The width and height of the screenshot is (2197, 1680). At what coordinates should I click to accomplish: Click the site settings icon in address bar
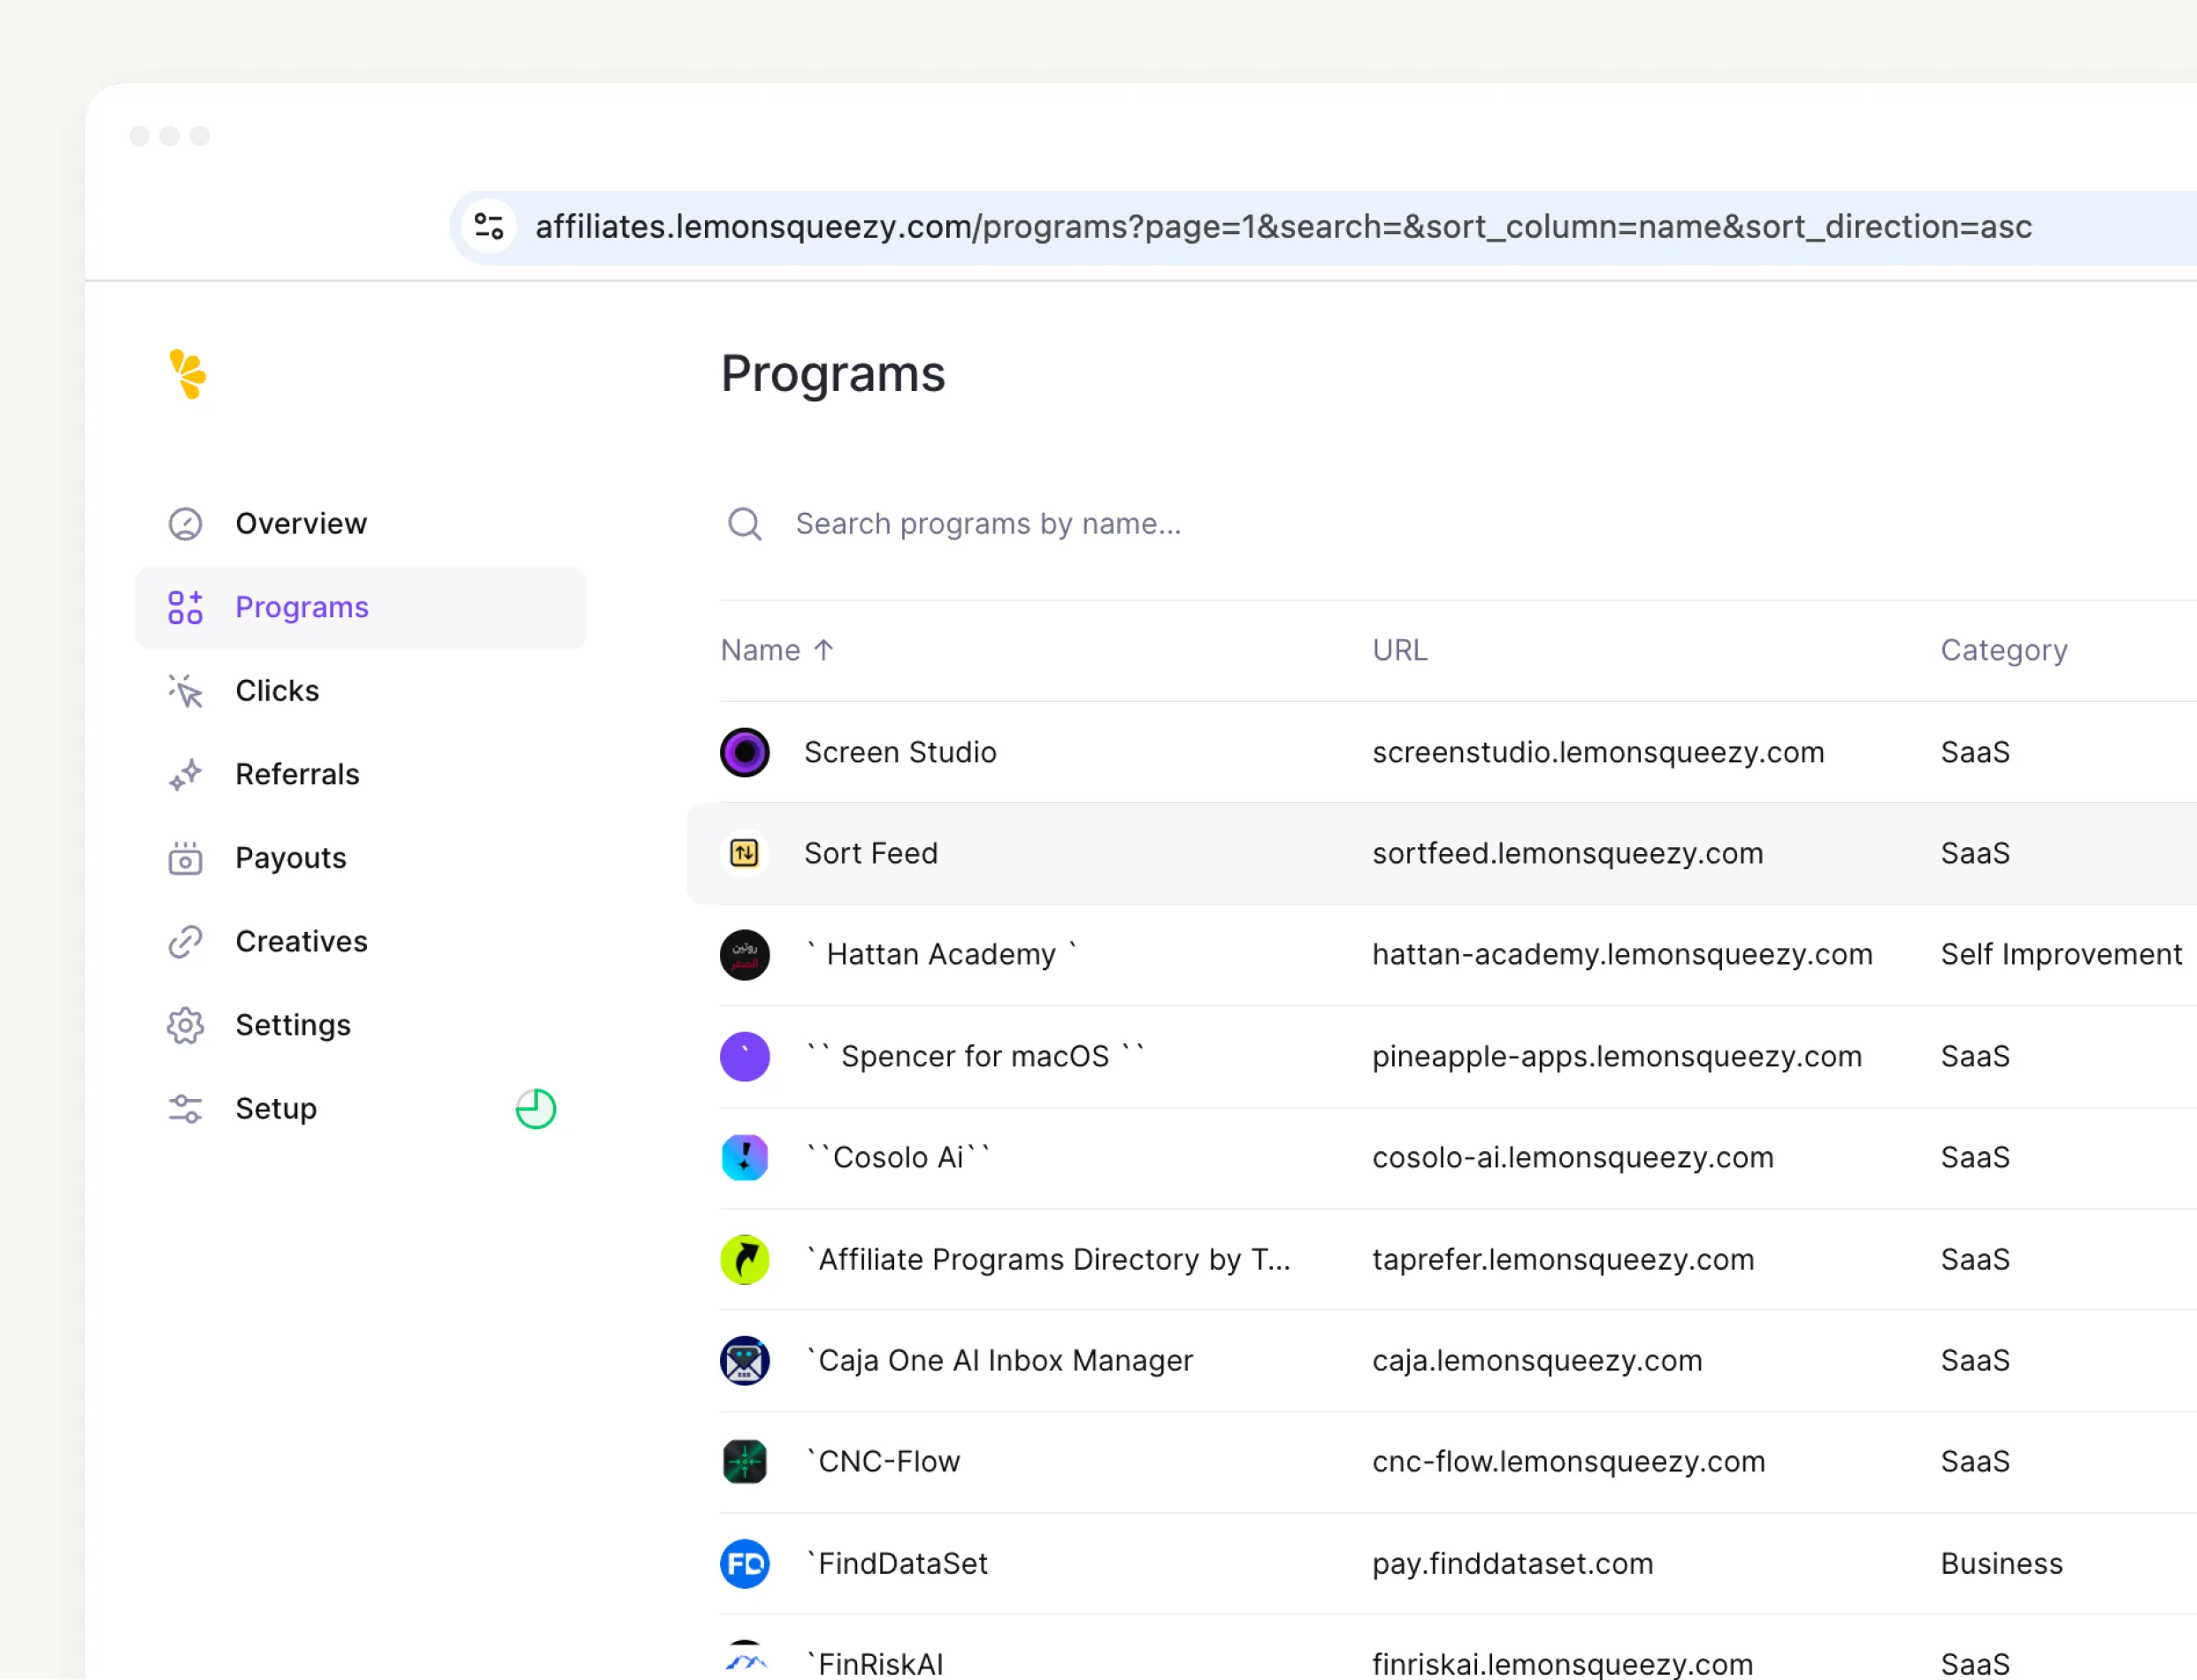click(x=488, y=226)
